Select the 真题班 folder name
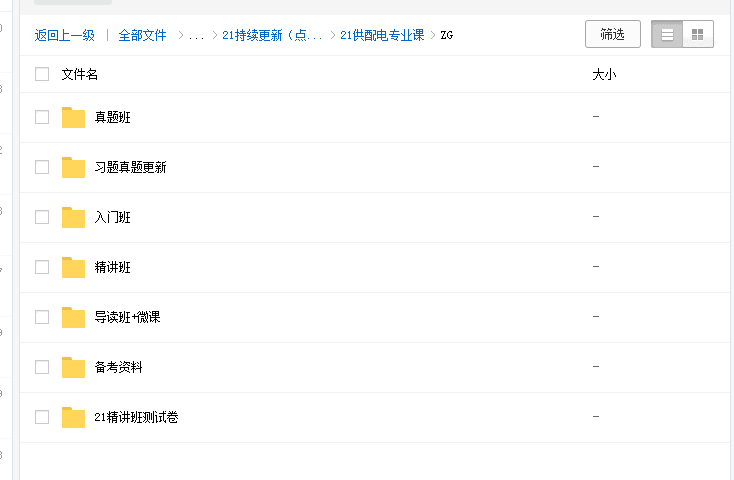Image resolution: width=734 pixels, height=480 pixels. point(112,117)
